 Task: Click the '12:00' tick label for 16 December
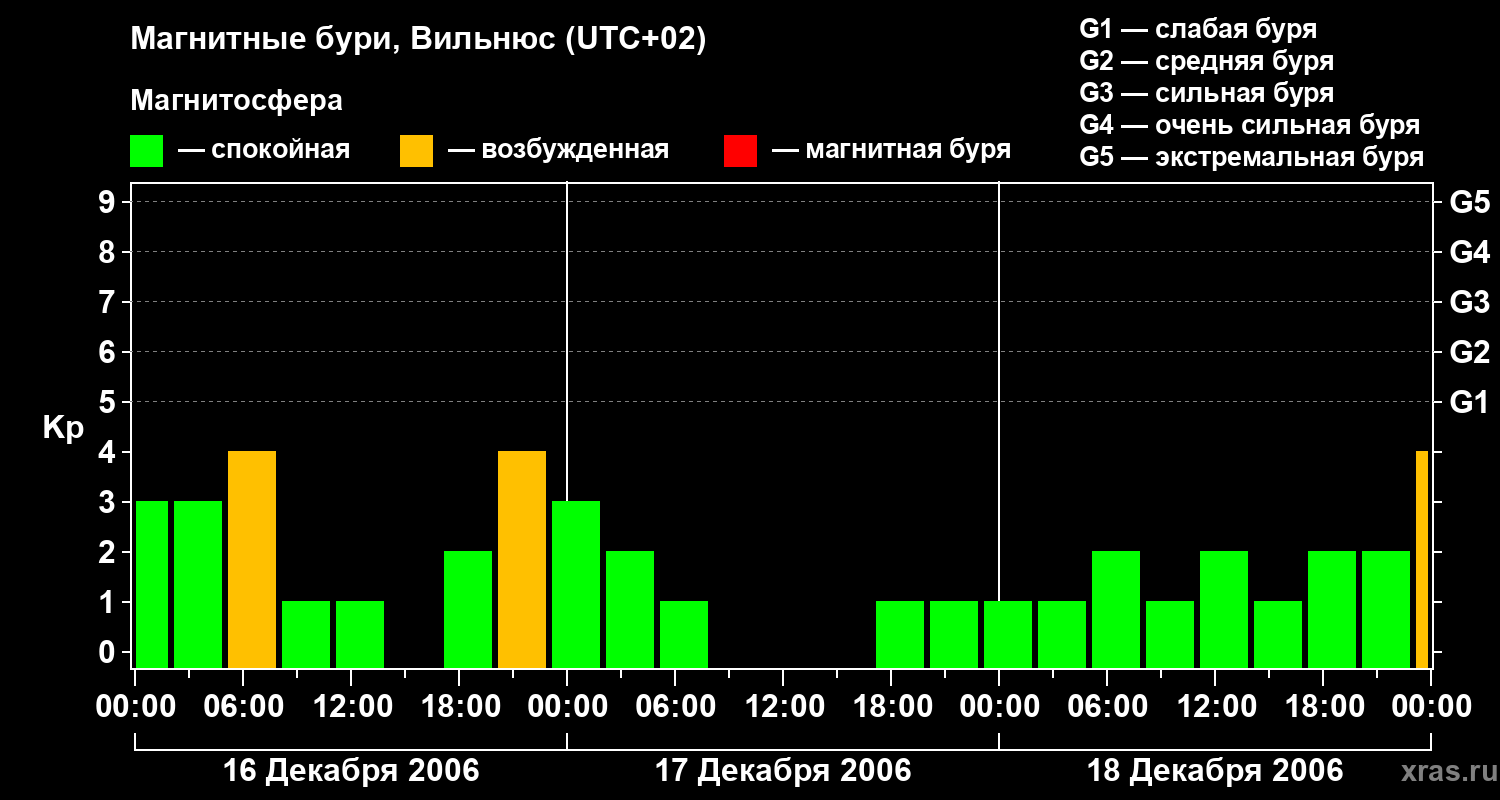351,707
